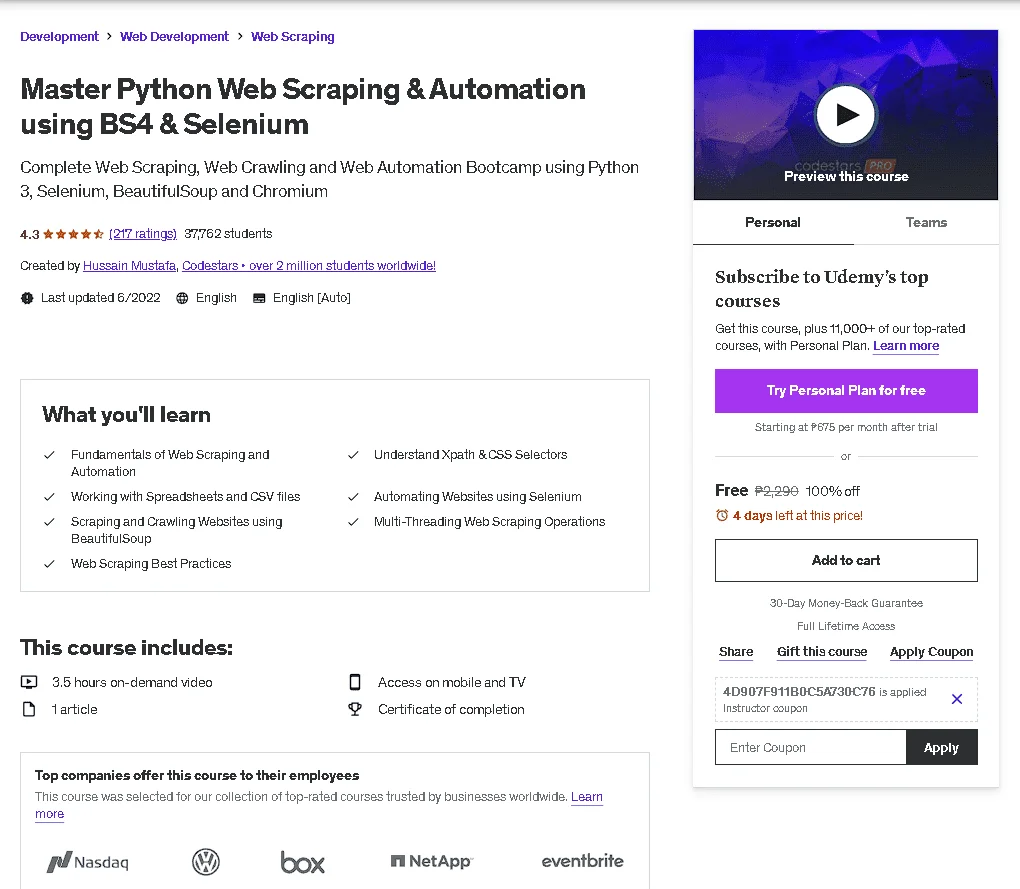Click checkmark beside Working with Spreadsheets

49,497
